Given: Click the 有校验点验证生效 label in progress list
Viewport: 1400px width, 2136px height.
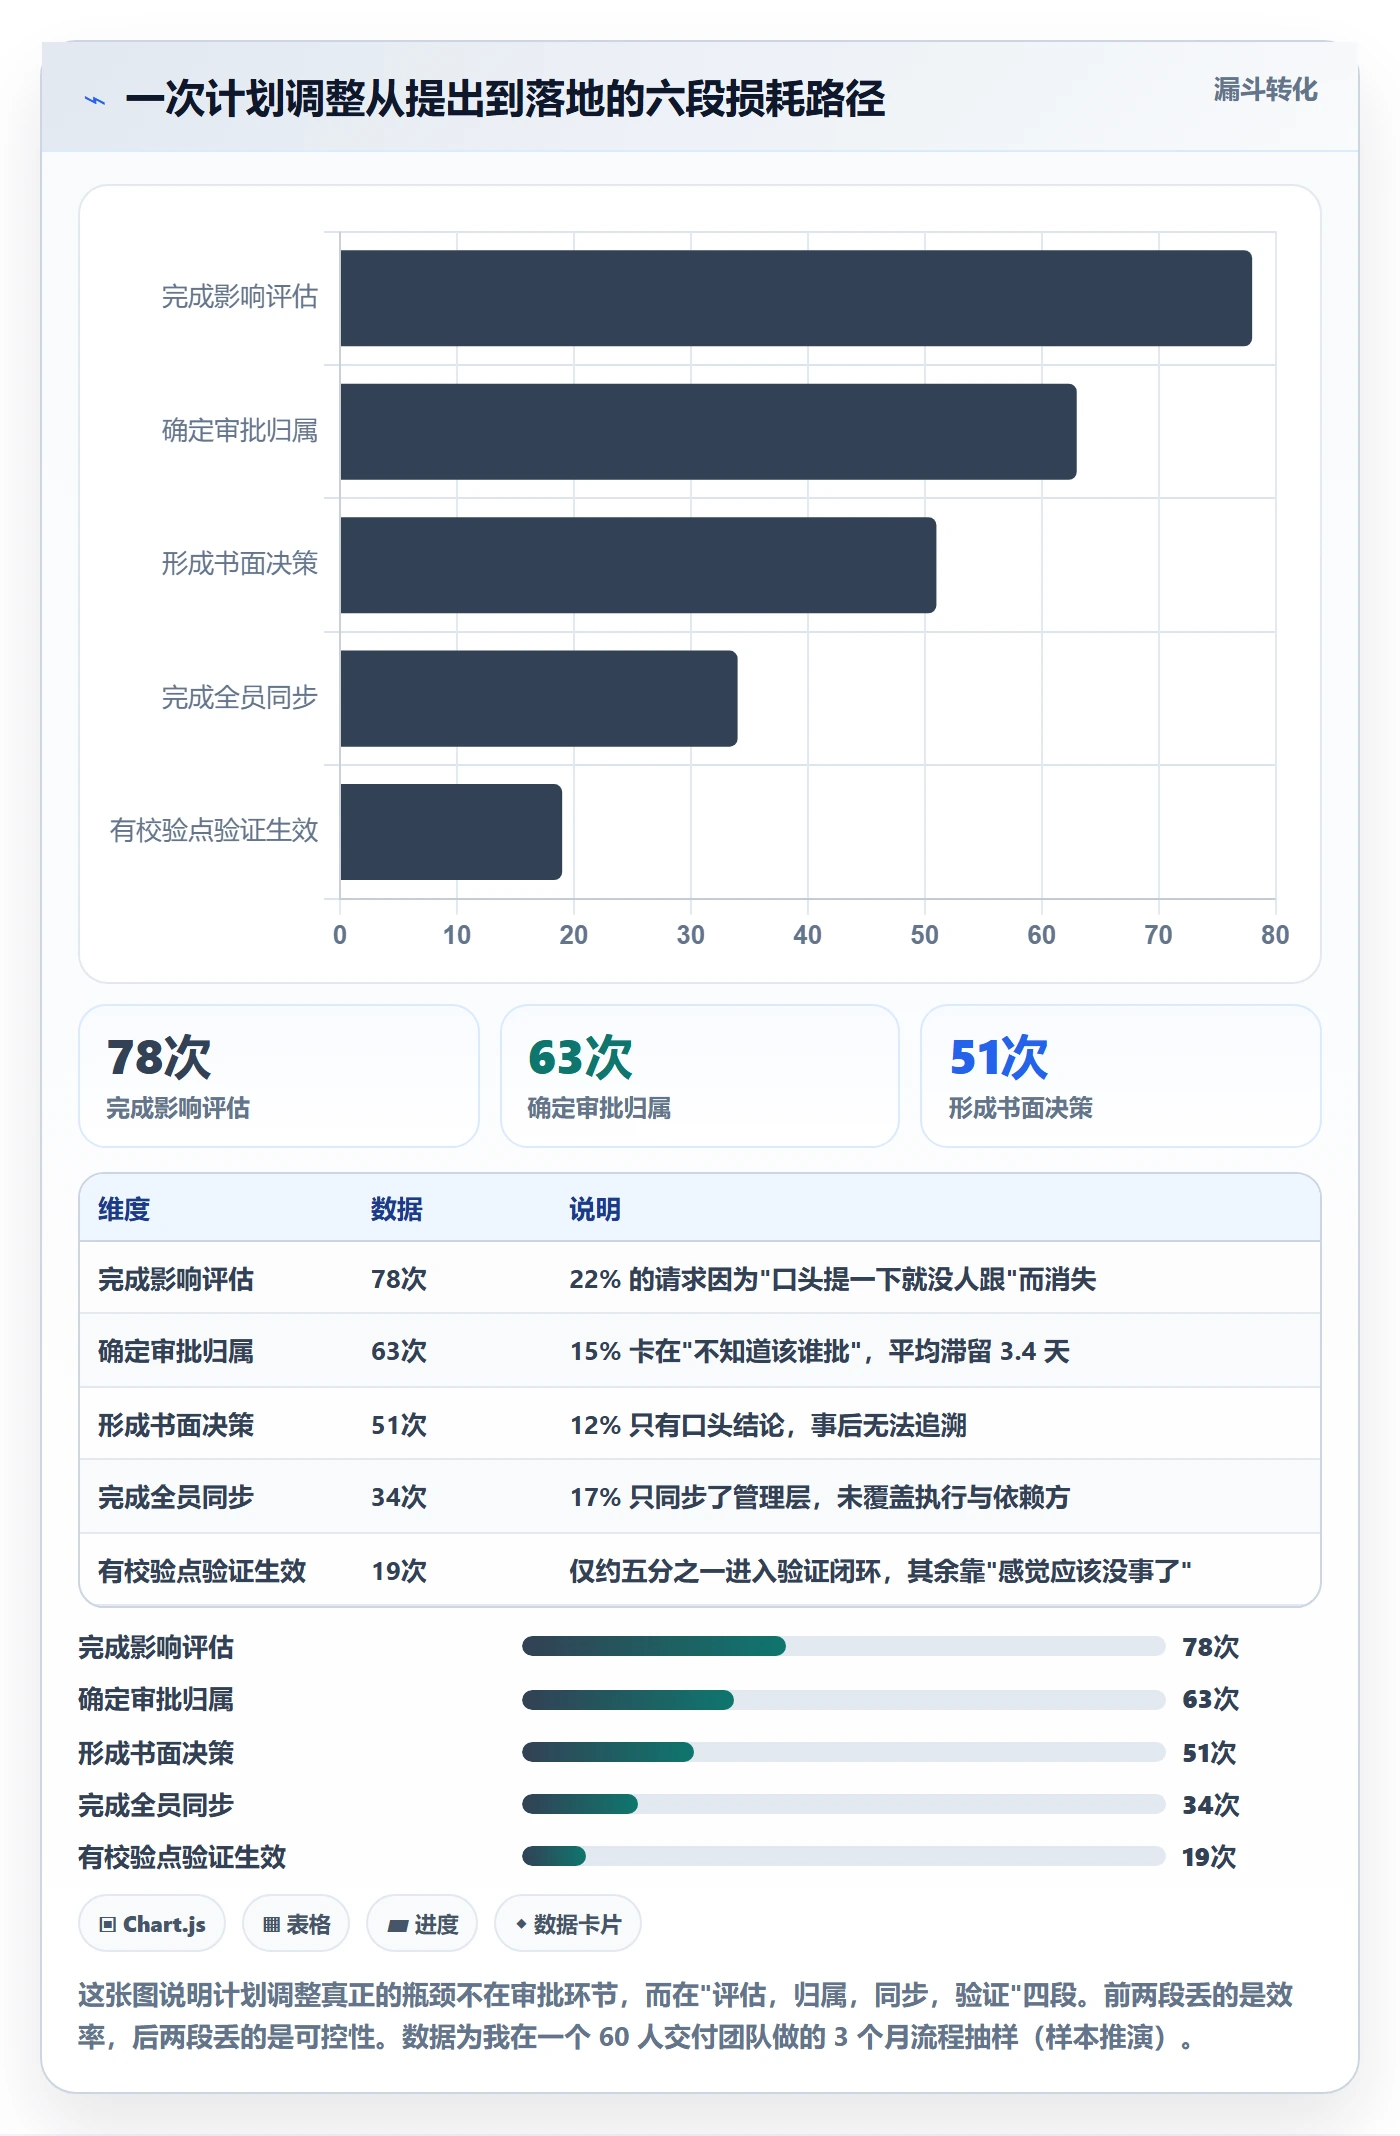Looking at the screenshot, I should (182, 1857).
